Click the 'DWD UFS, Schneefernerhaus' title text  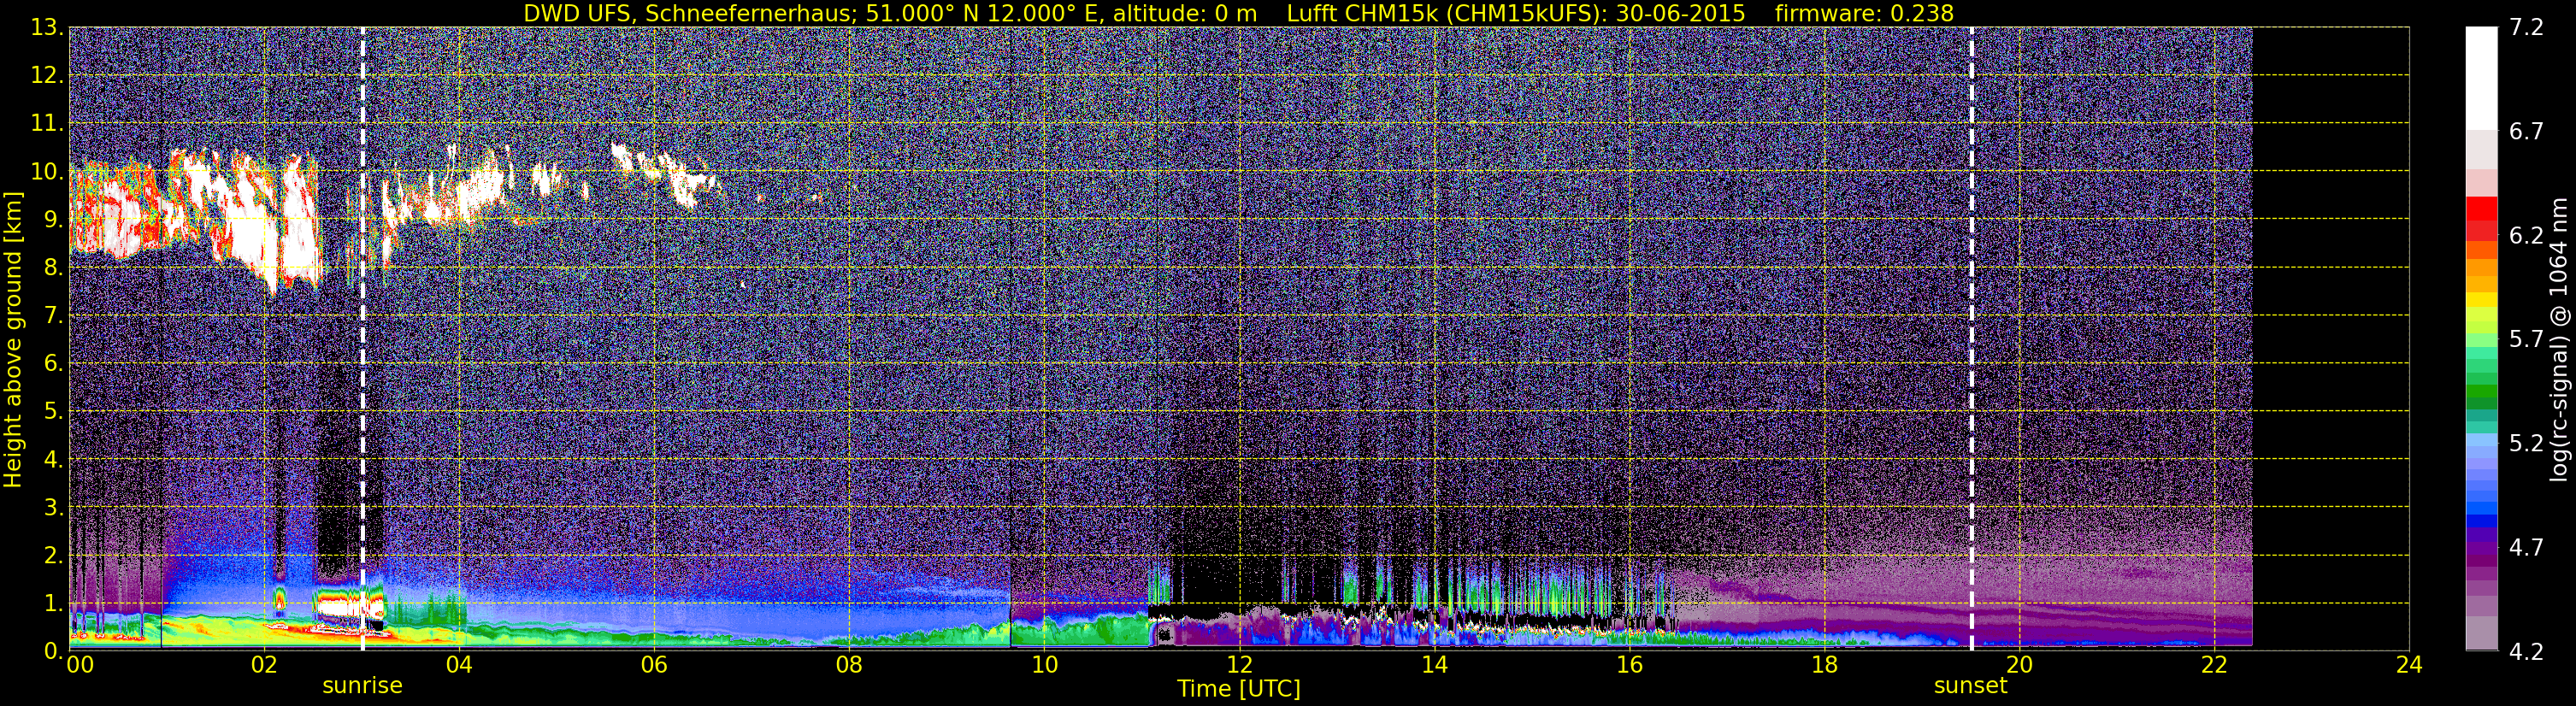pos(687,13)
